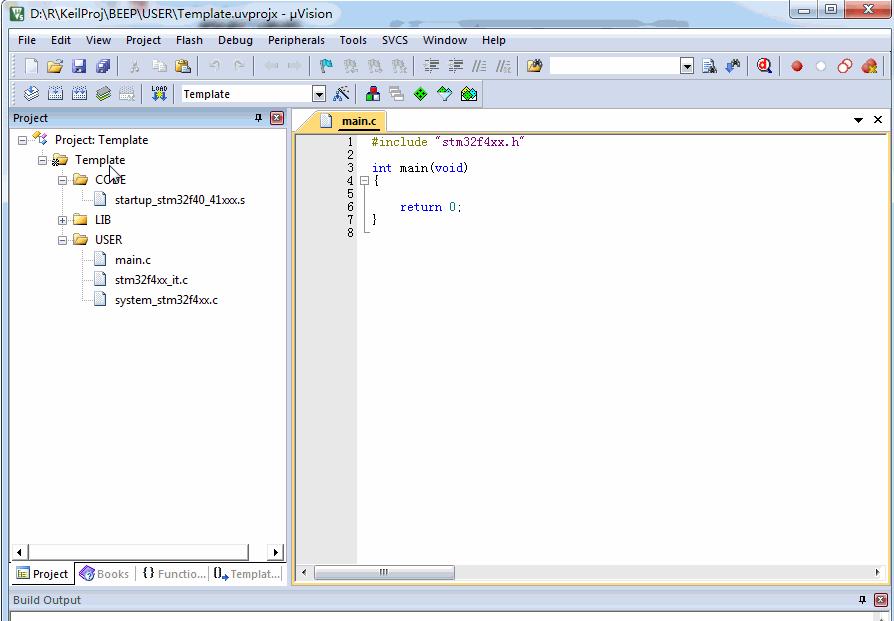Image resolution: width=894 pixels, height=621 pixels.
Task: Build target files icon
Action: pos(55,94)
